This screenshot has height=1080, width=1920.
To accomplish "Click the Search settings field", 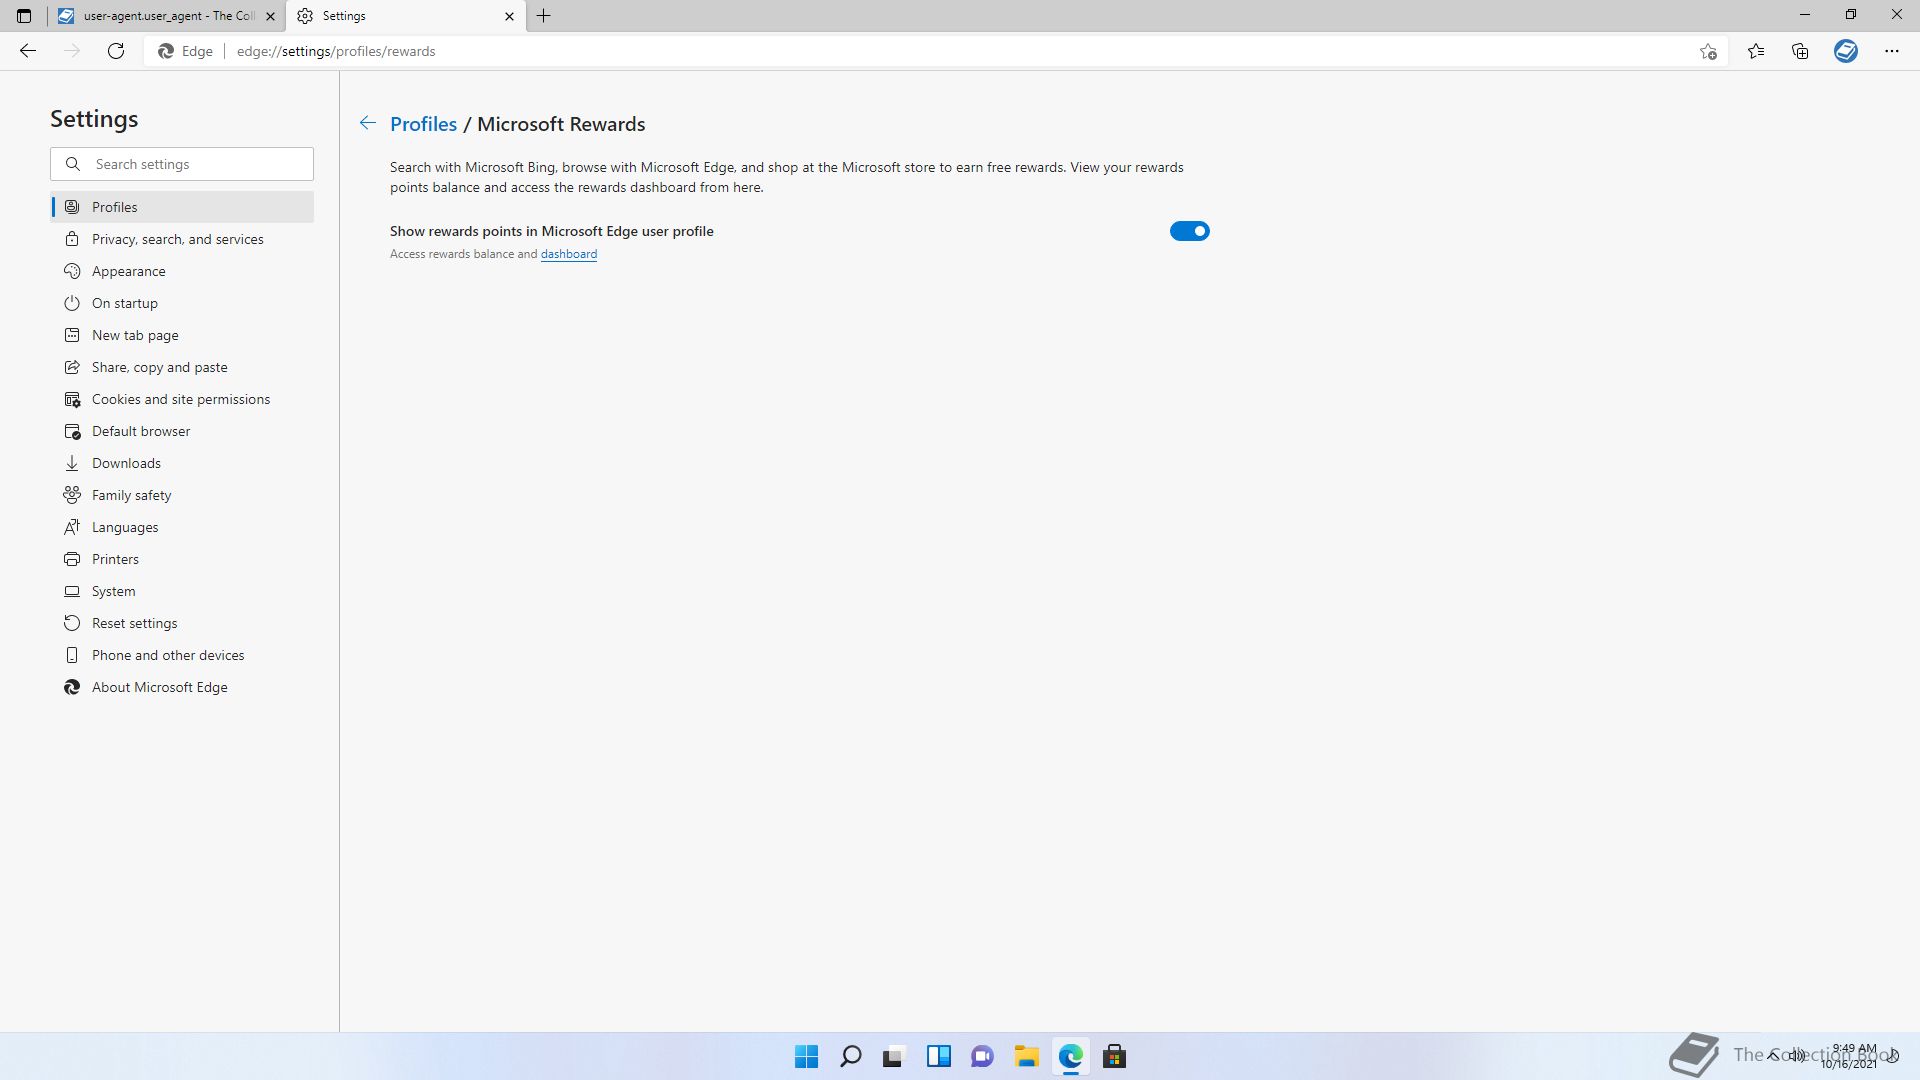I will (182, 164).
